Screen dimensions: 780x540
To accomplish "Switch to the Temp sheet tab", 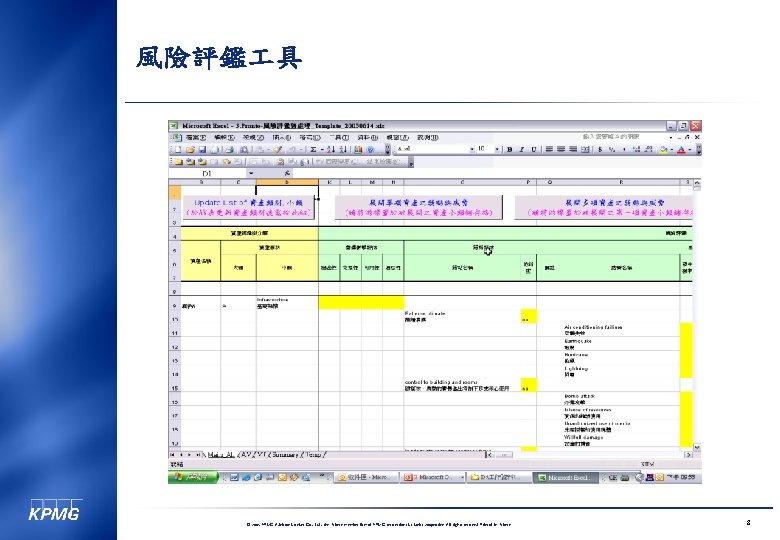I will [313, 455].
